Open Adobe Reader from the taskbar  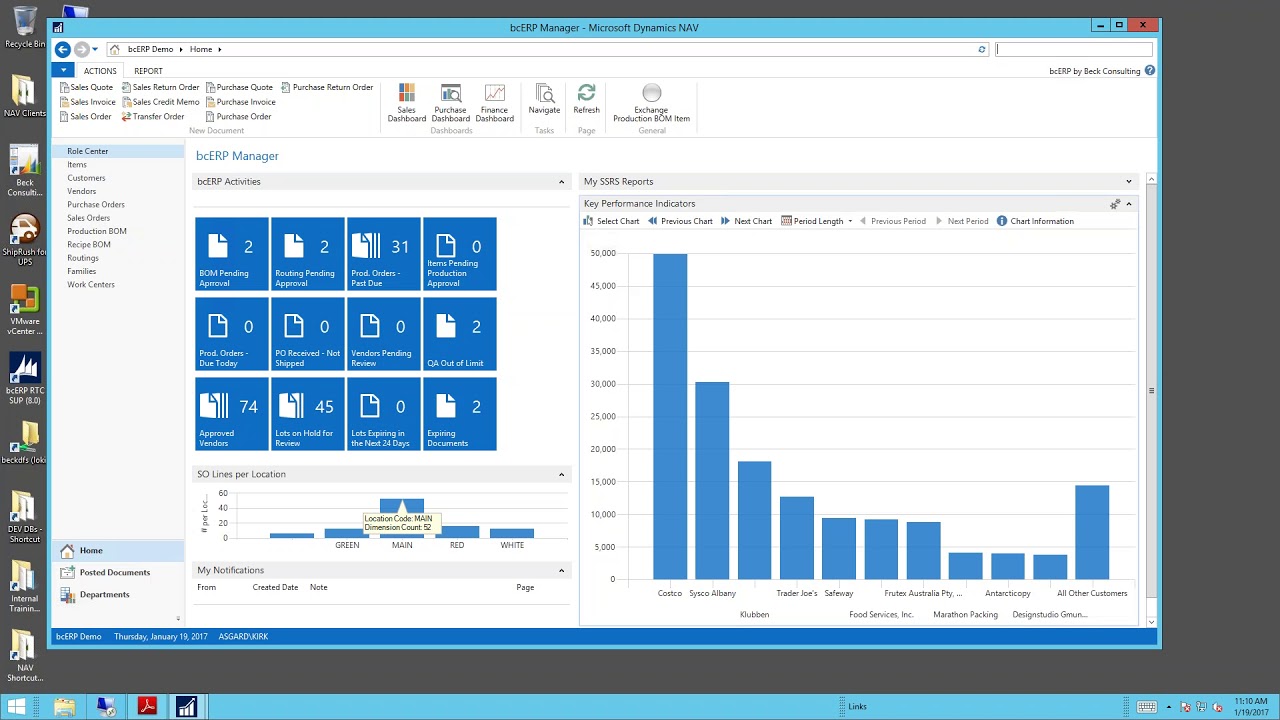point(147,707)
